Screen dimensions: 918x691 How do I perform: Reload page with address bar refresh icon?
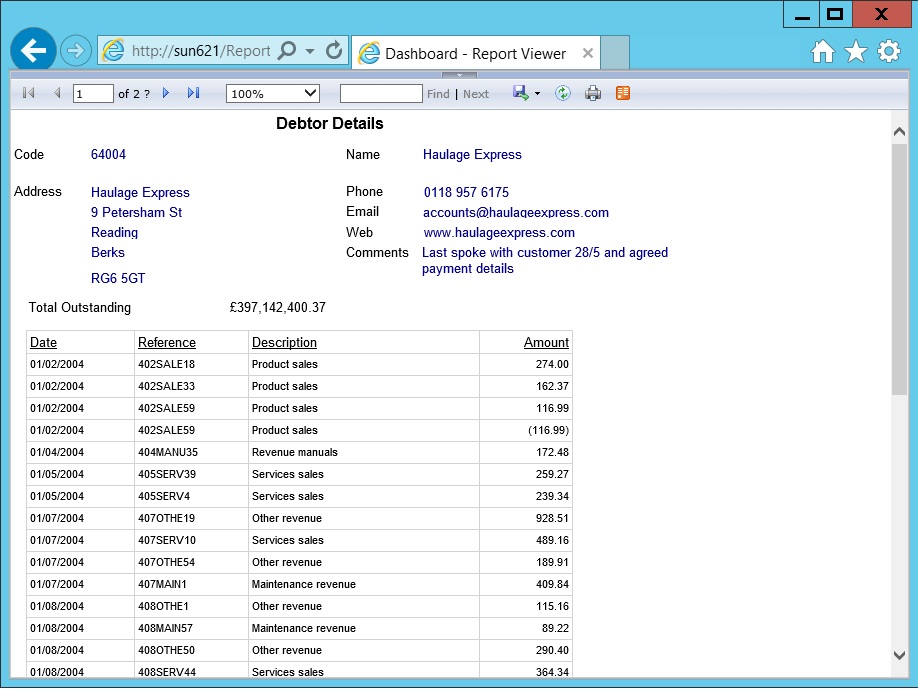[335, 50]
